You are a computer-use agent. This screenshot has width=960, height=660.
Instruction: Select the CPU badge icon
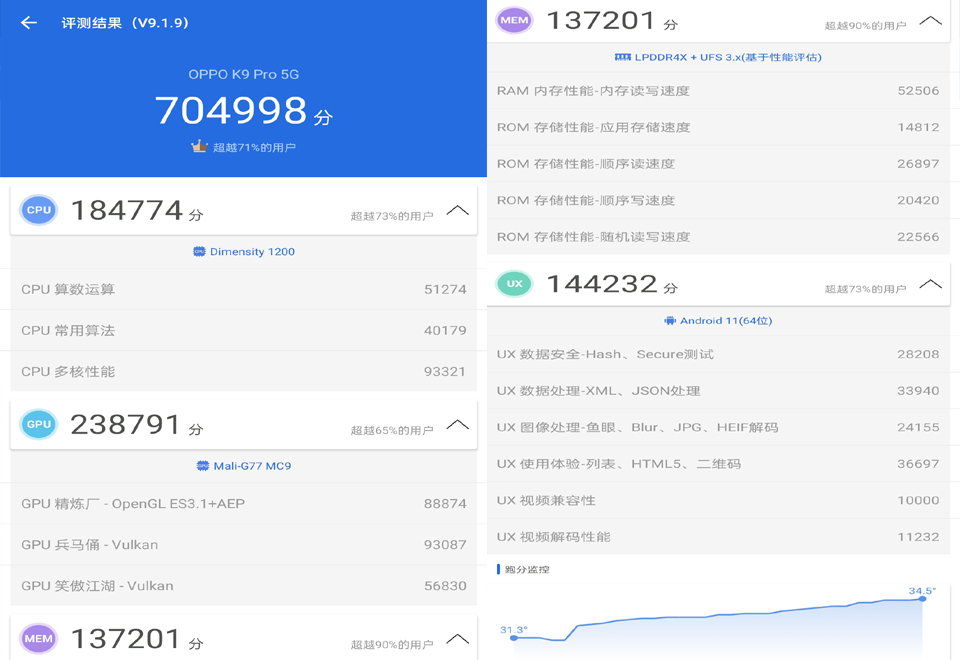(x=38, y=210)
